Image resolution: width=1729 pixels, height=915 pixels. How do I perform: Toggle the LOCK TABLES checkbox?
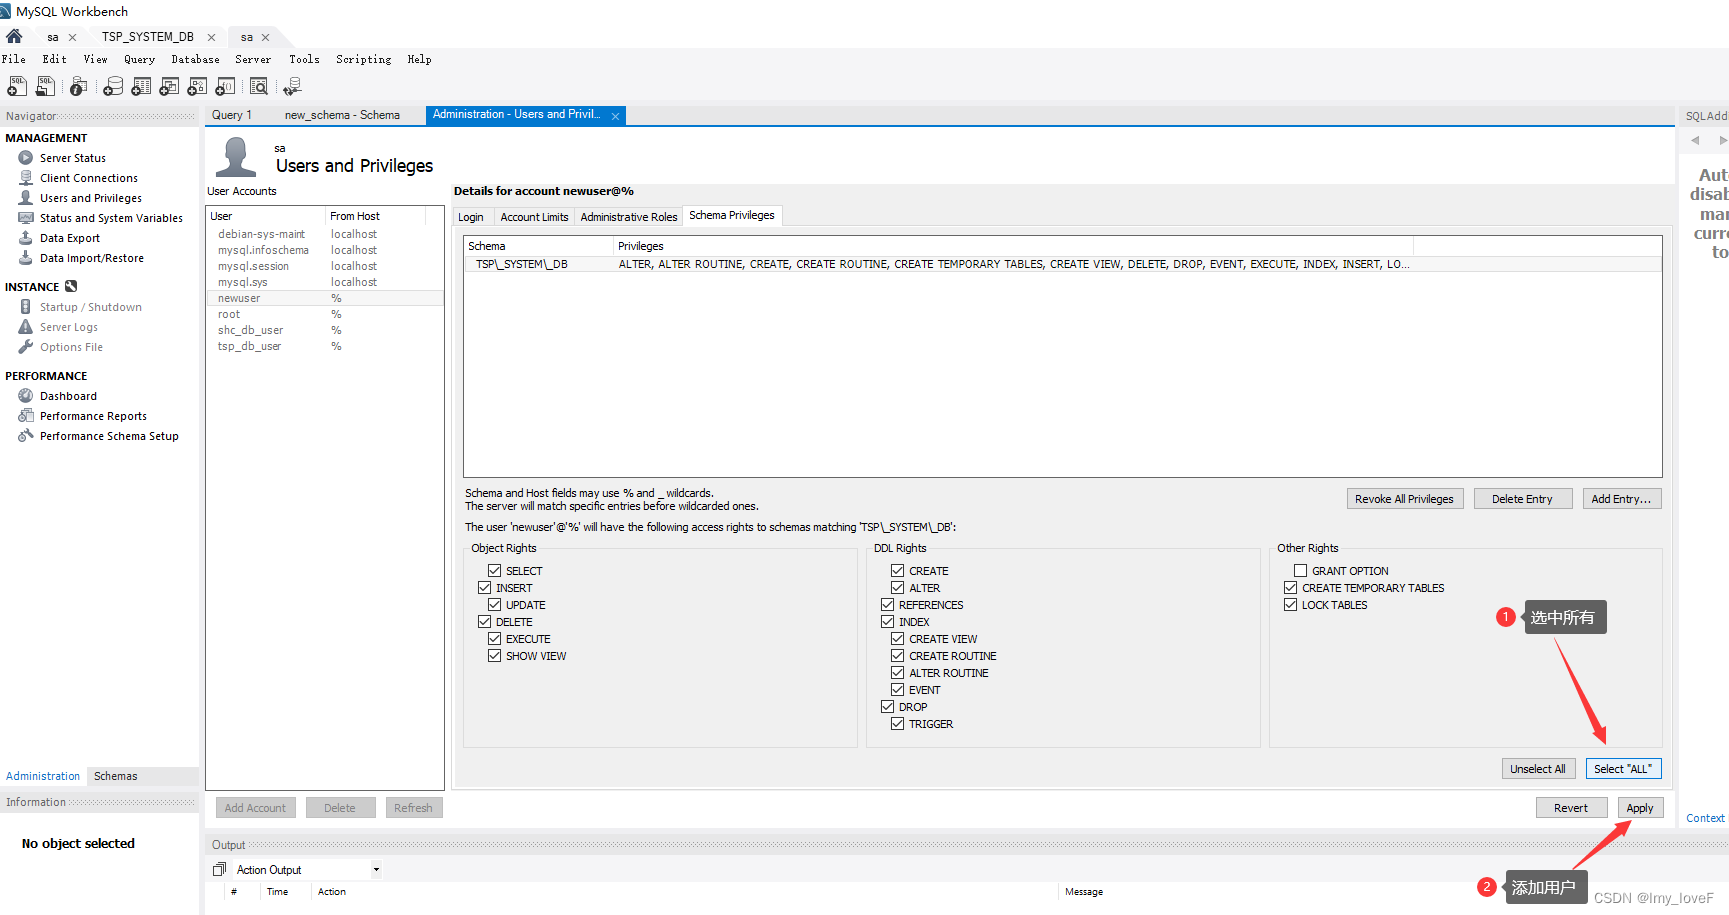pos(1290,605)
